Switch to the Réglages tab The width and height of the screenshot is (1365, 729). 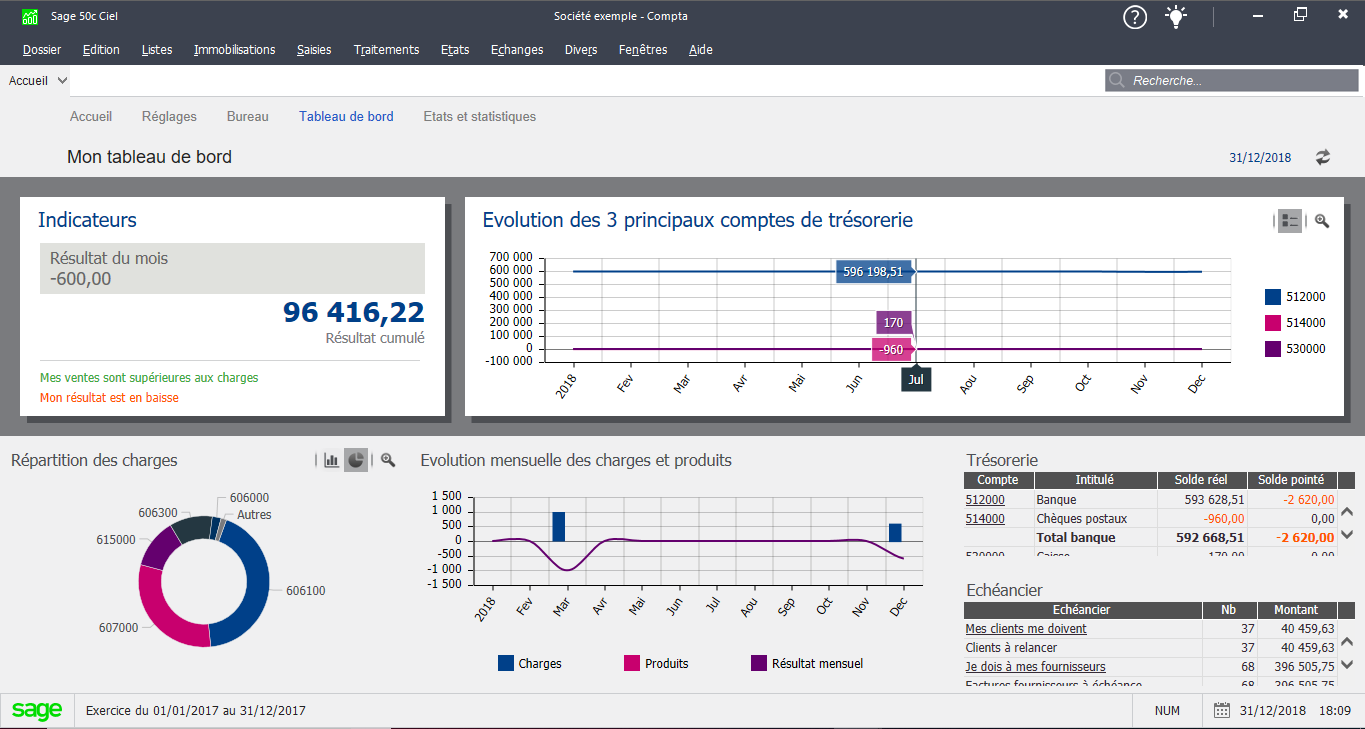click(169, 117)
